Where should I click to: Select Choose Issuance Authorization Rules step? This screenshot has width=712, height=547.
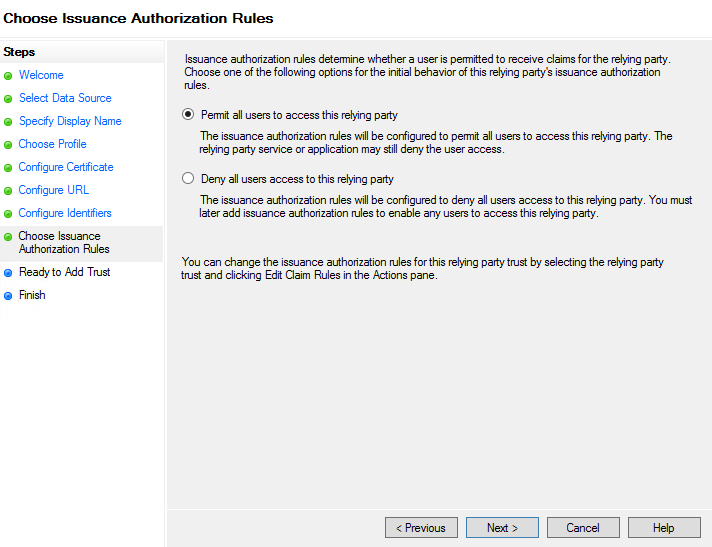click(64, 242)
